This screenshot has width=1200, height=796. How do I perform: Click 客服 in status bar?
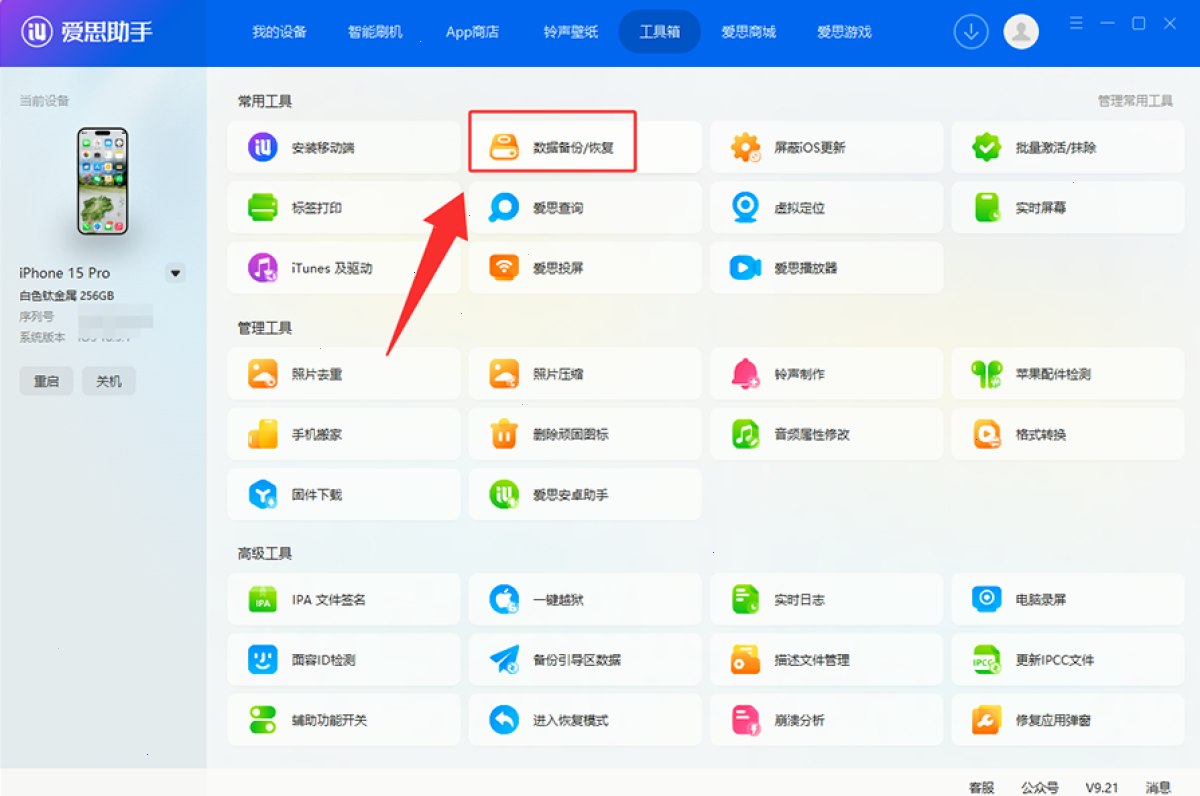tap(982, 787)
